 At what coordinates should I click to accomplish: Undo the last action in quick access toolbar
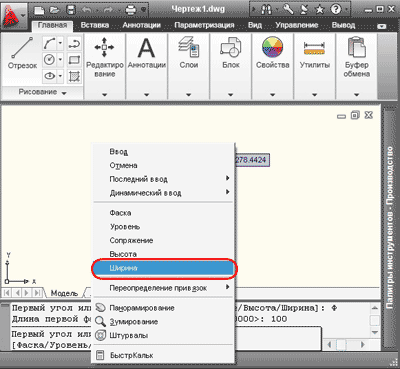(86, 10)
